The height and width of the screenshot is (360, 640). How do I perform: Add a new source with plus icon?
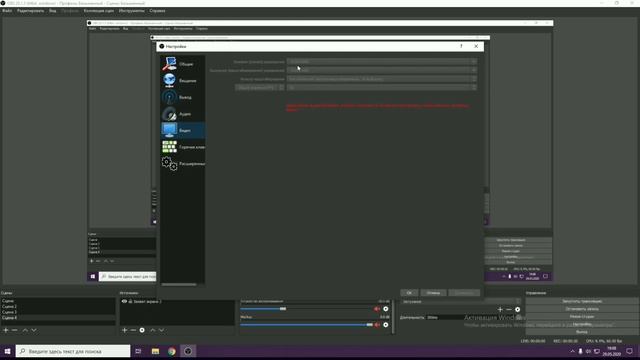pyautogui.click(x=124, y=330)
